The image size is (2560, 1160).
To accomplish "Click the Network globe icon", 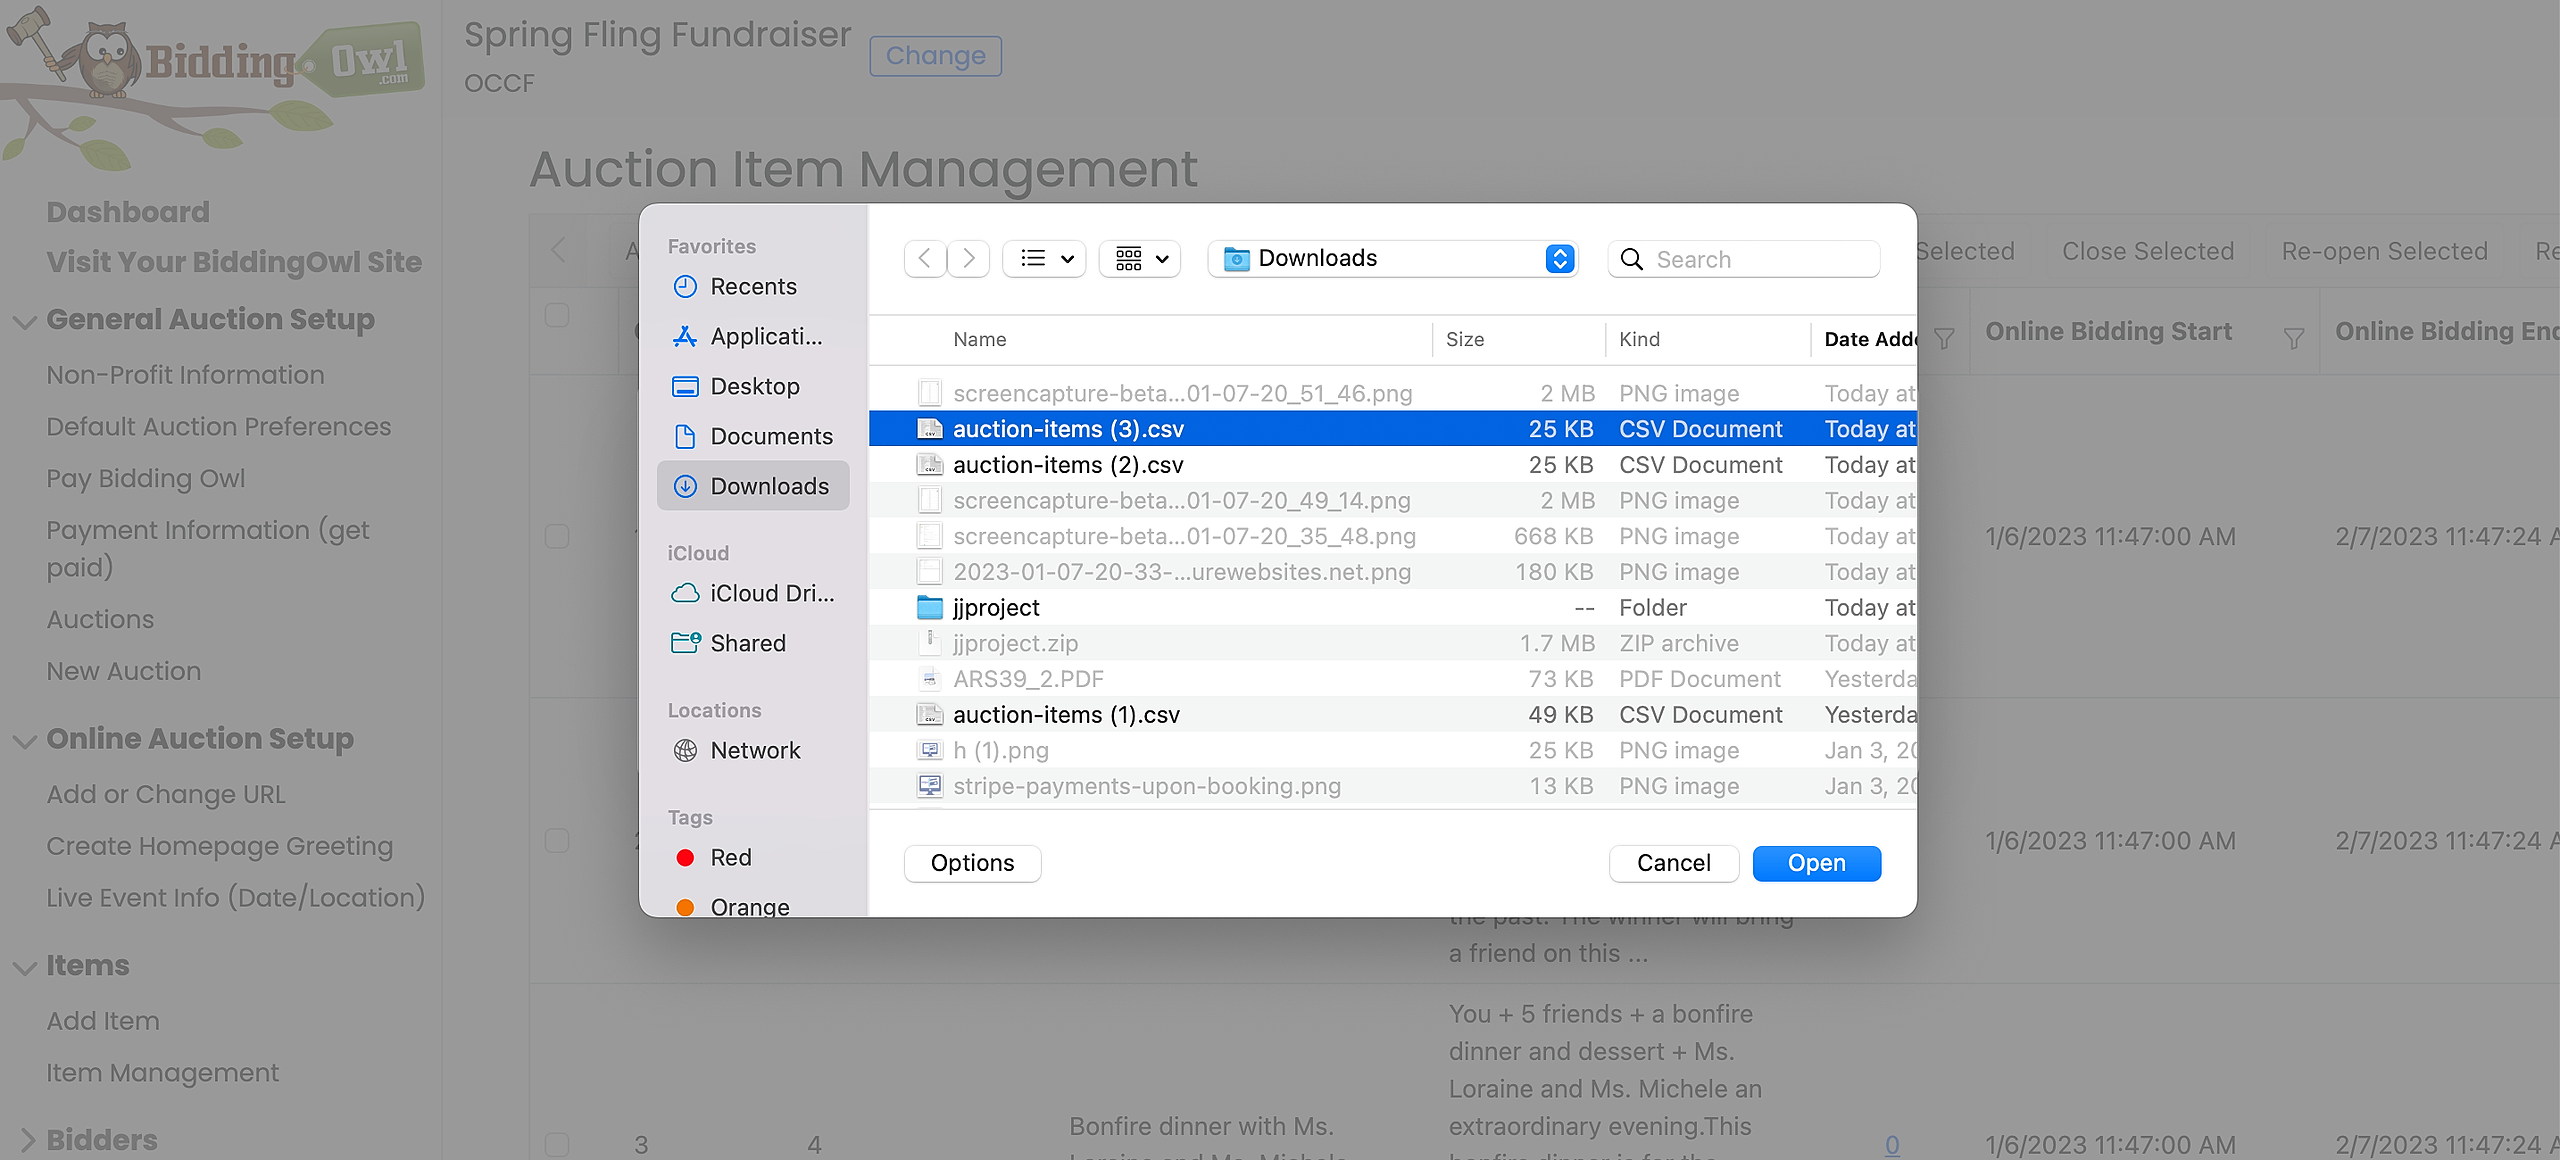I will tap(685, 751).
